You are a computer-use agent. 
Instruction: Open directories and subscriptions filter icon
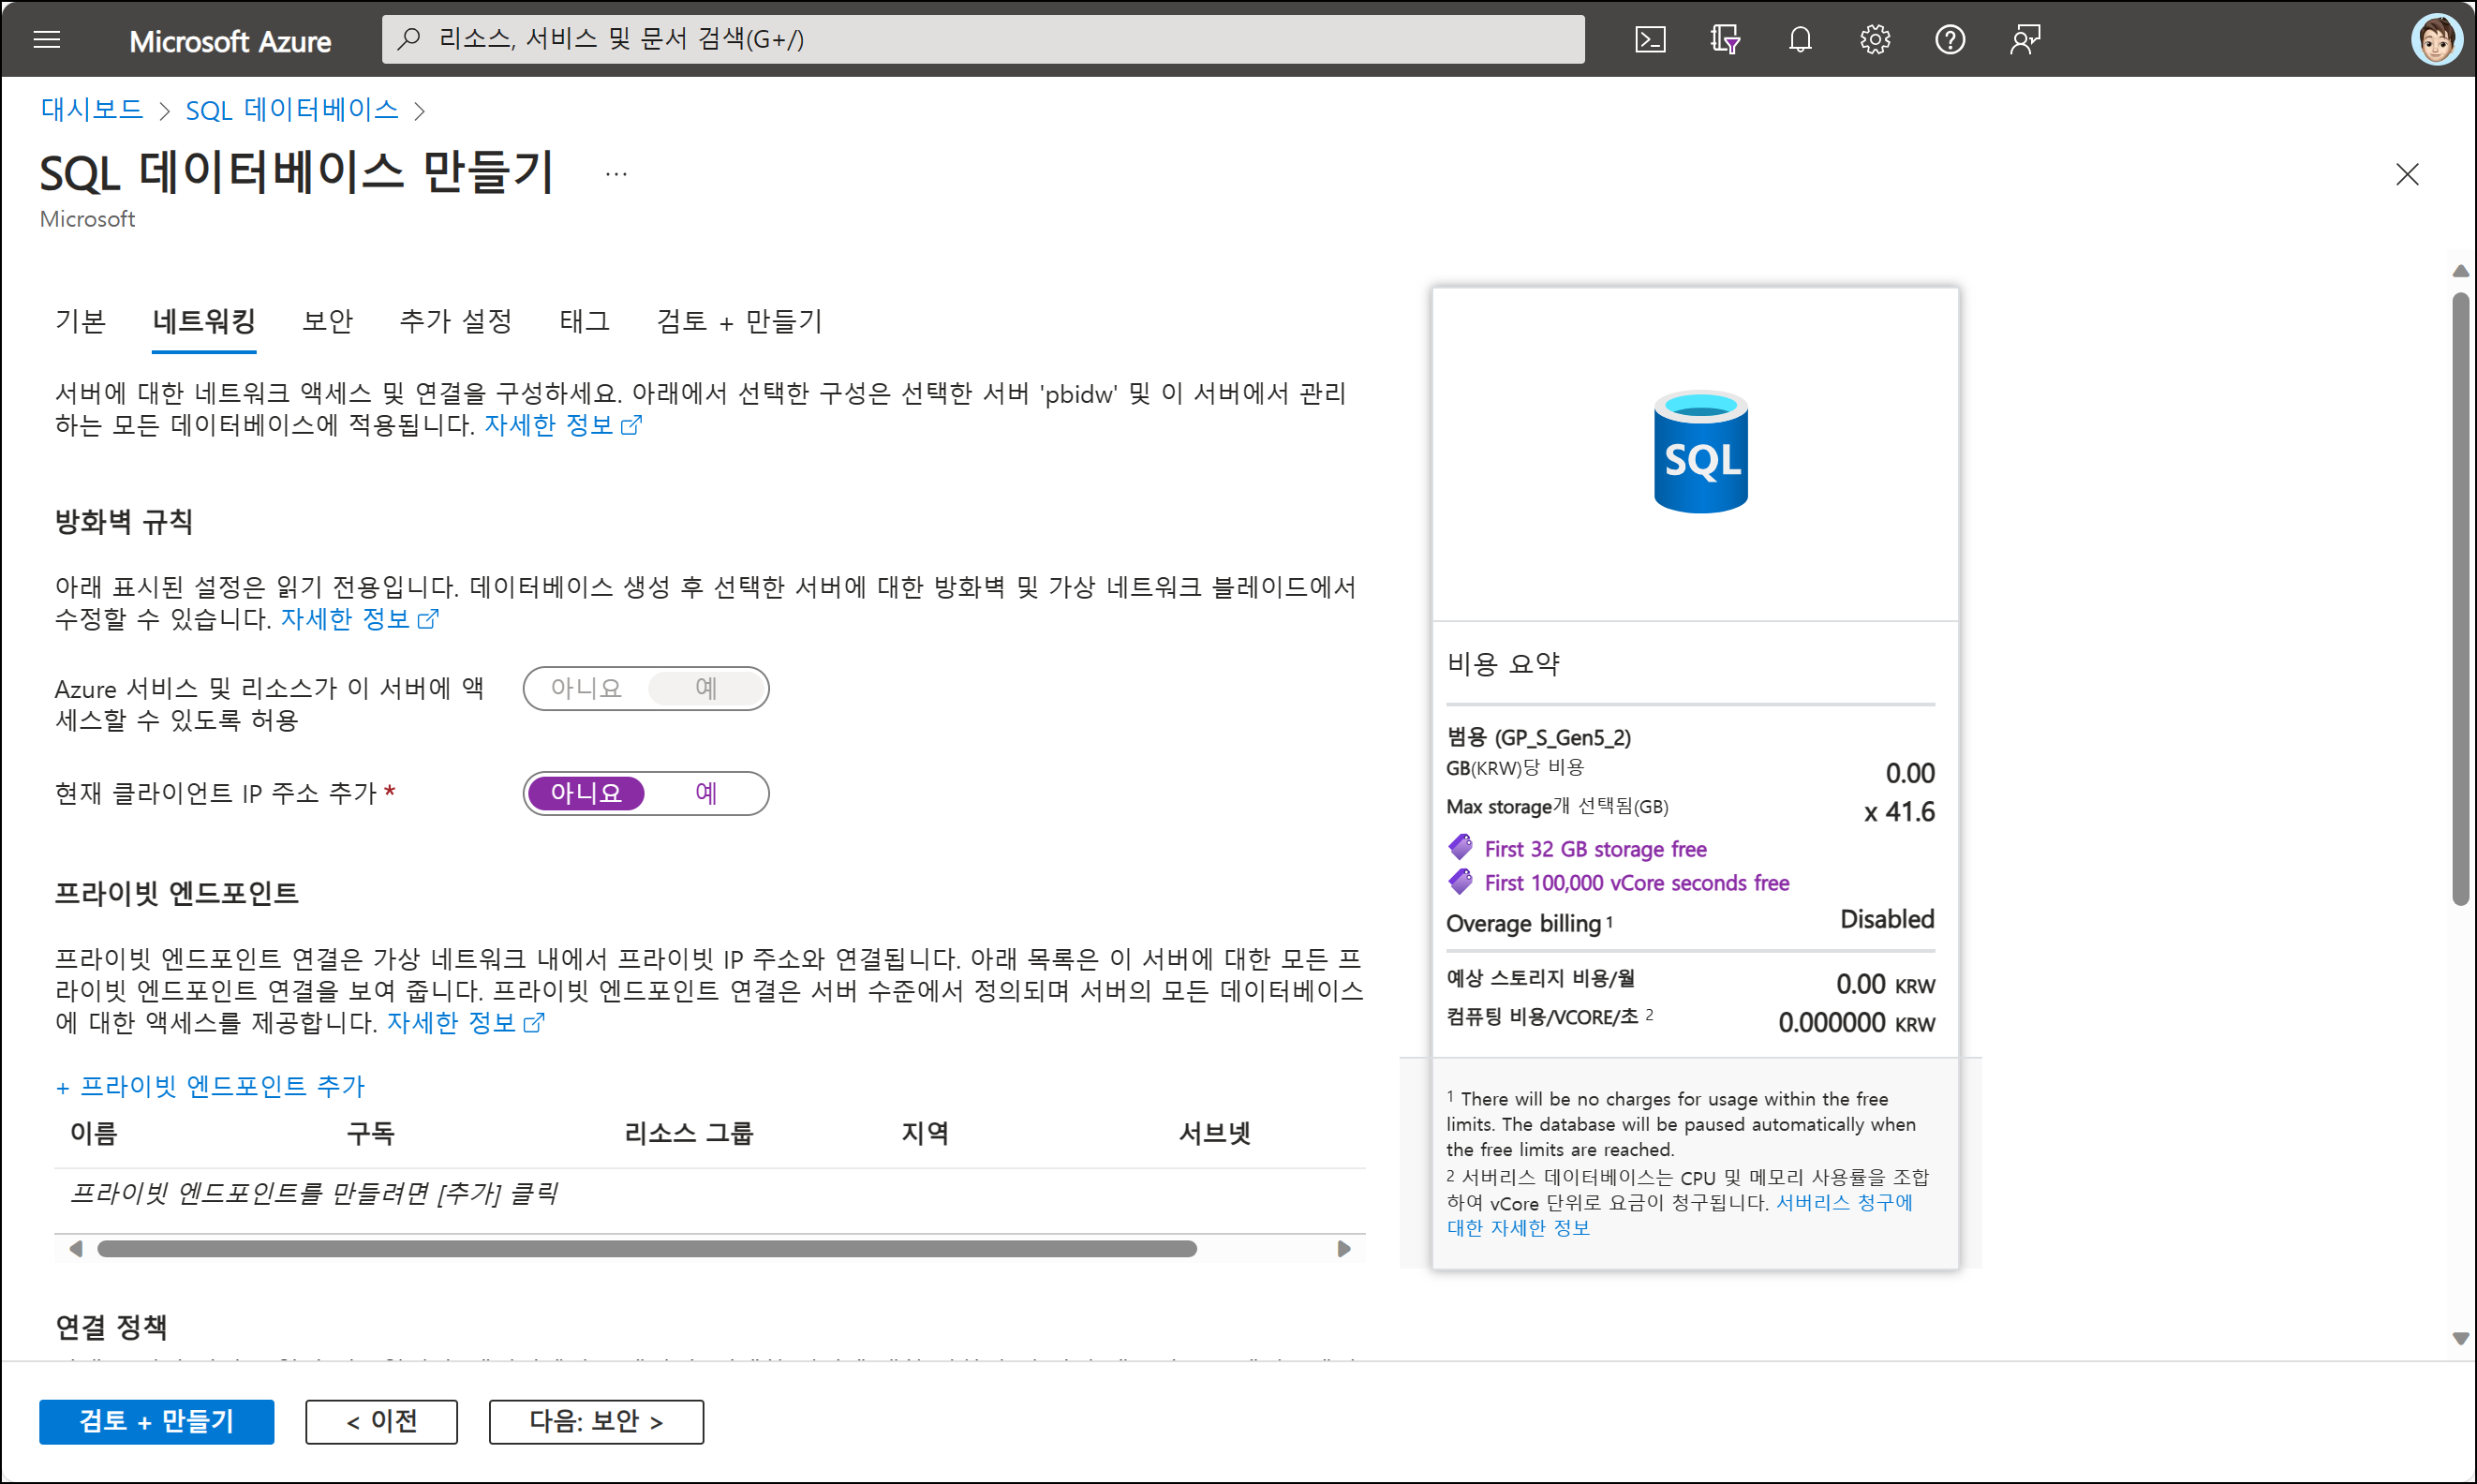pyautogui.click(x=1724, y=40)
